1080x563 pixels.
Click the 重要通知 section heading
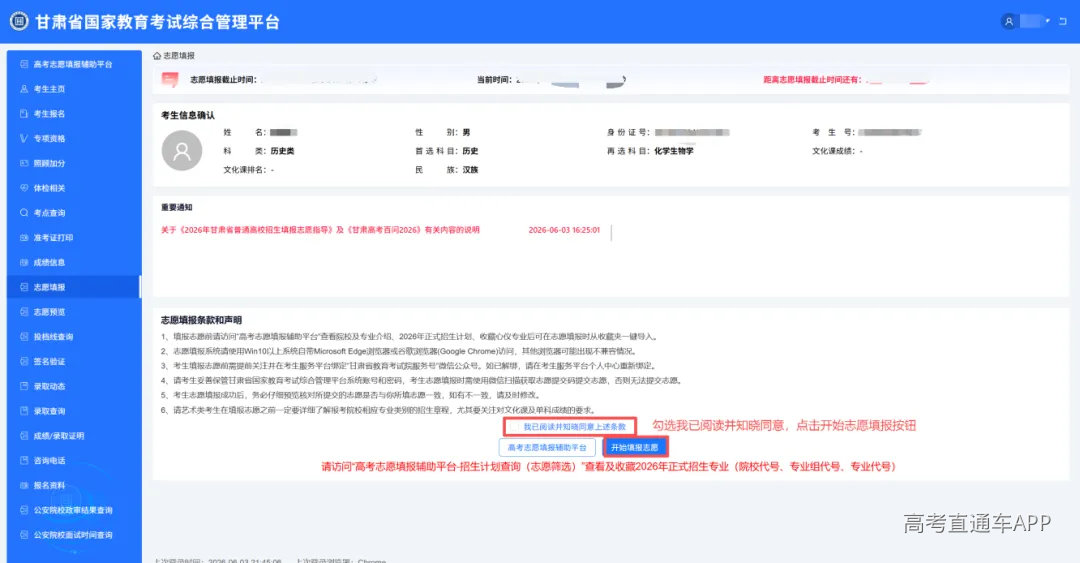click(177, 207)
